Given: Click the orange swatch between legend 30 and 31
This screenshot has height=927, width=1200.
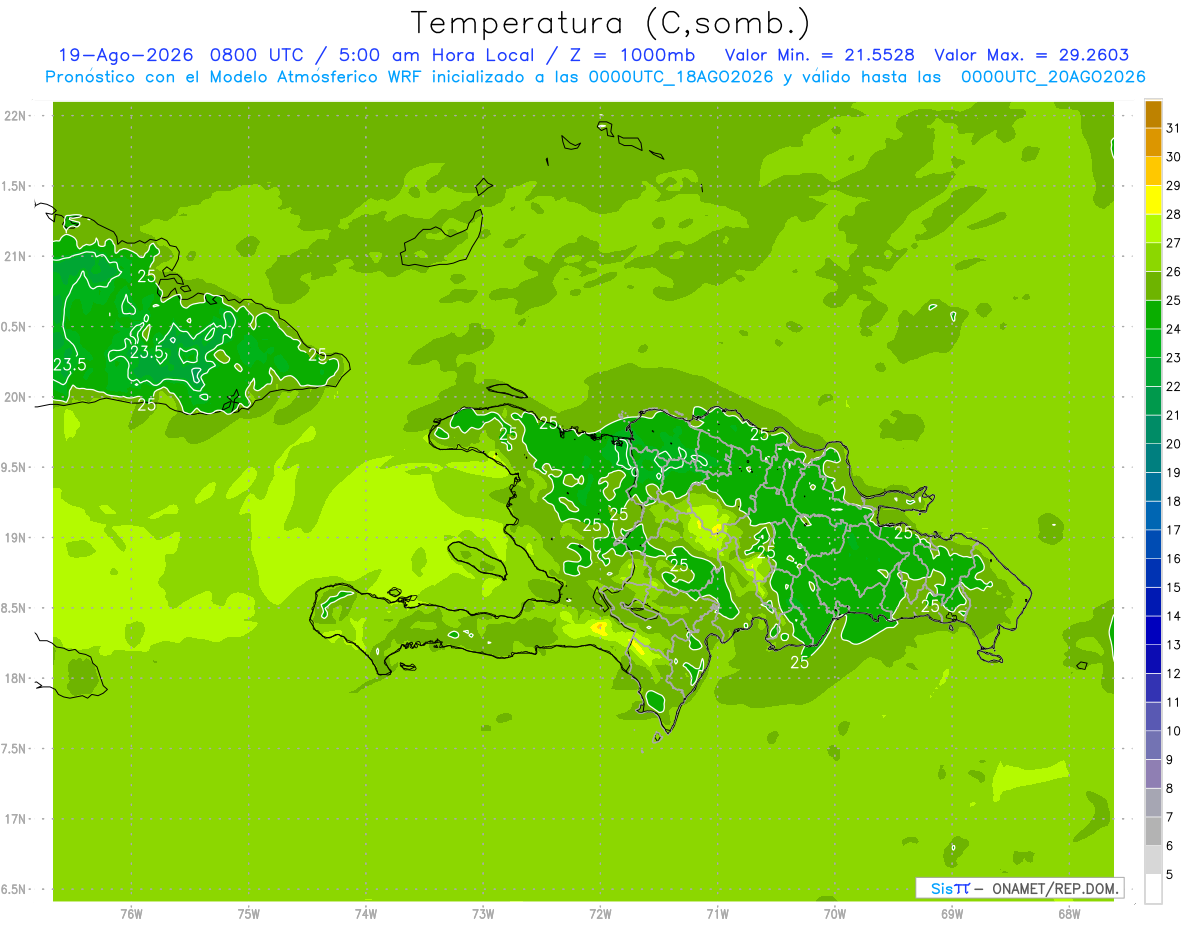Looking at the screenshot, I should pyautogui.click(x=1153, y=143).
